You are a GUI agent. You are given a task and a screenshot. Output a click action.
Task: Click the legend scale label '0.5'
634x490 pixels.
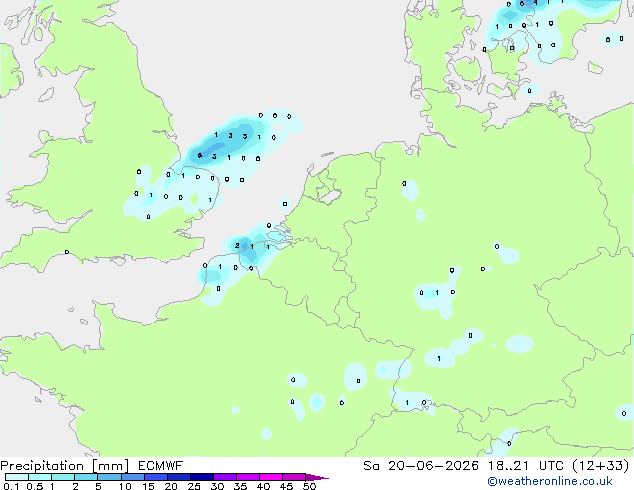[x=35, y=486]
